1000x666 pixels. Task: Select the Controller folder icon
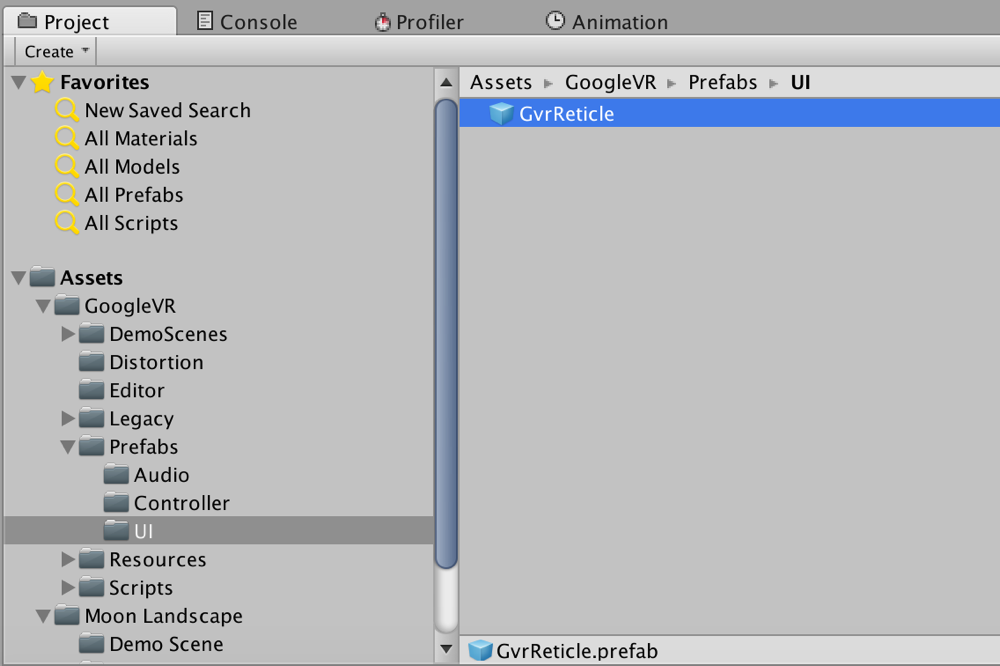[x=116, y=503]
